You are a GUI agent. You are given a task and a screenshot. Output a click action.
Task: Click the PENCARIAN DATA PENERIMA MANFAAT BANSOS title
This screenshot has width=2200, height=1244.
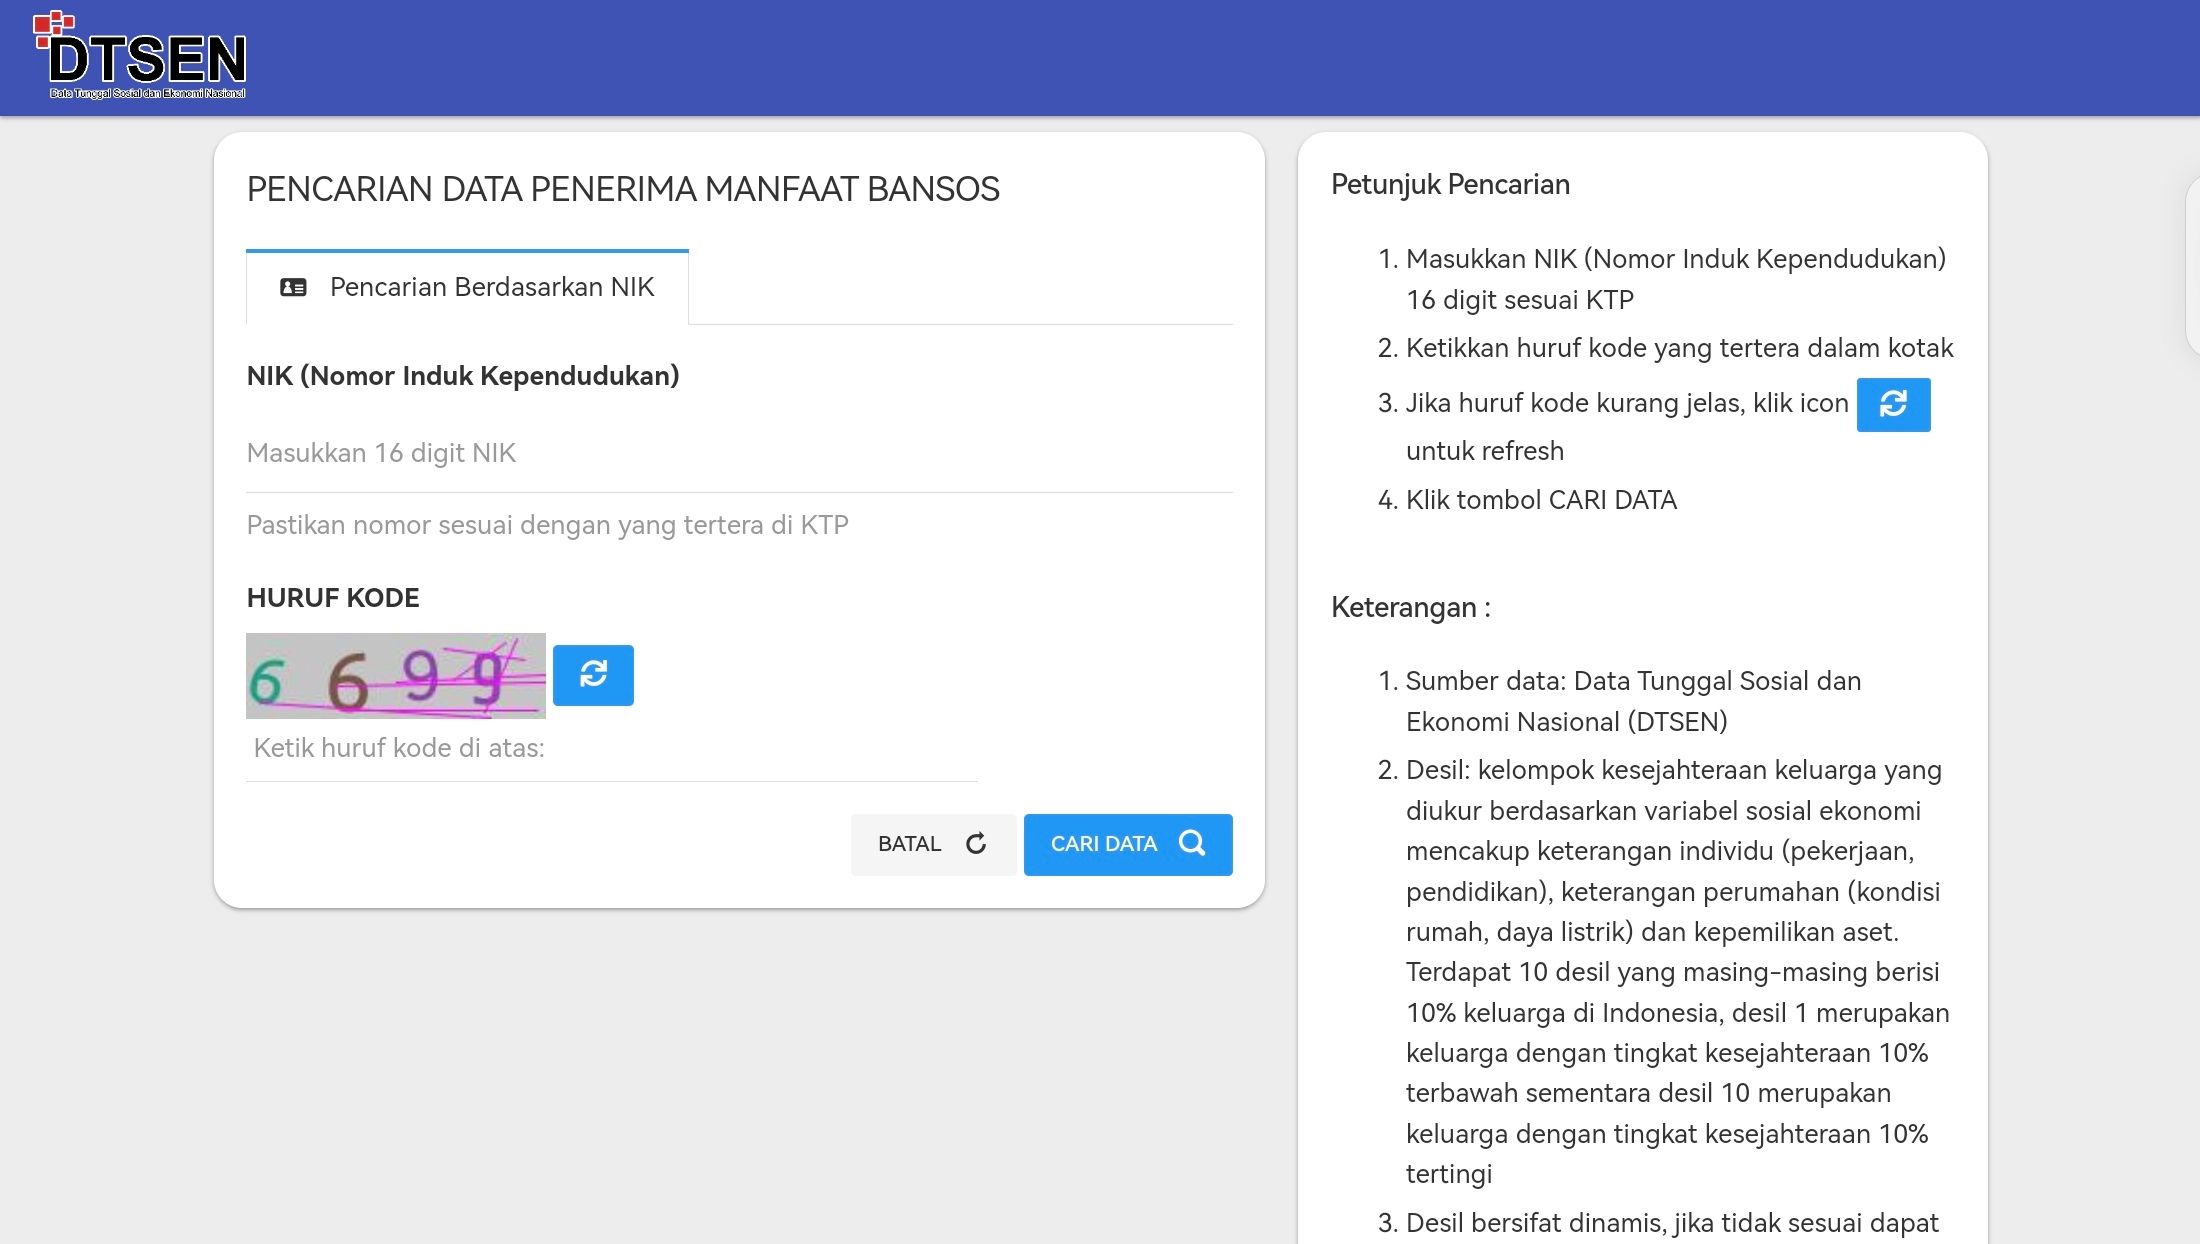[623, 190]
